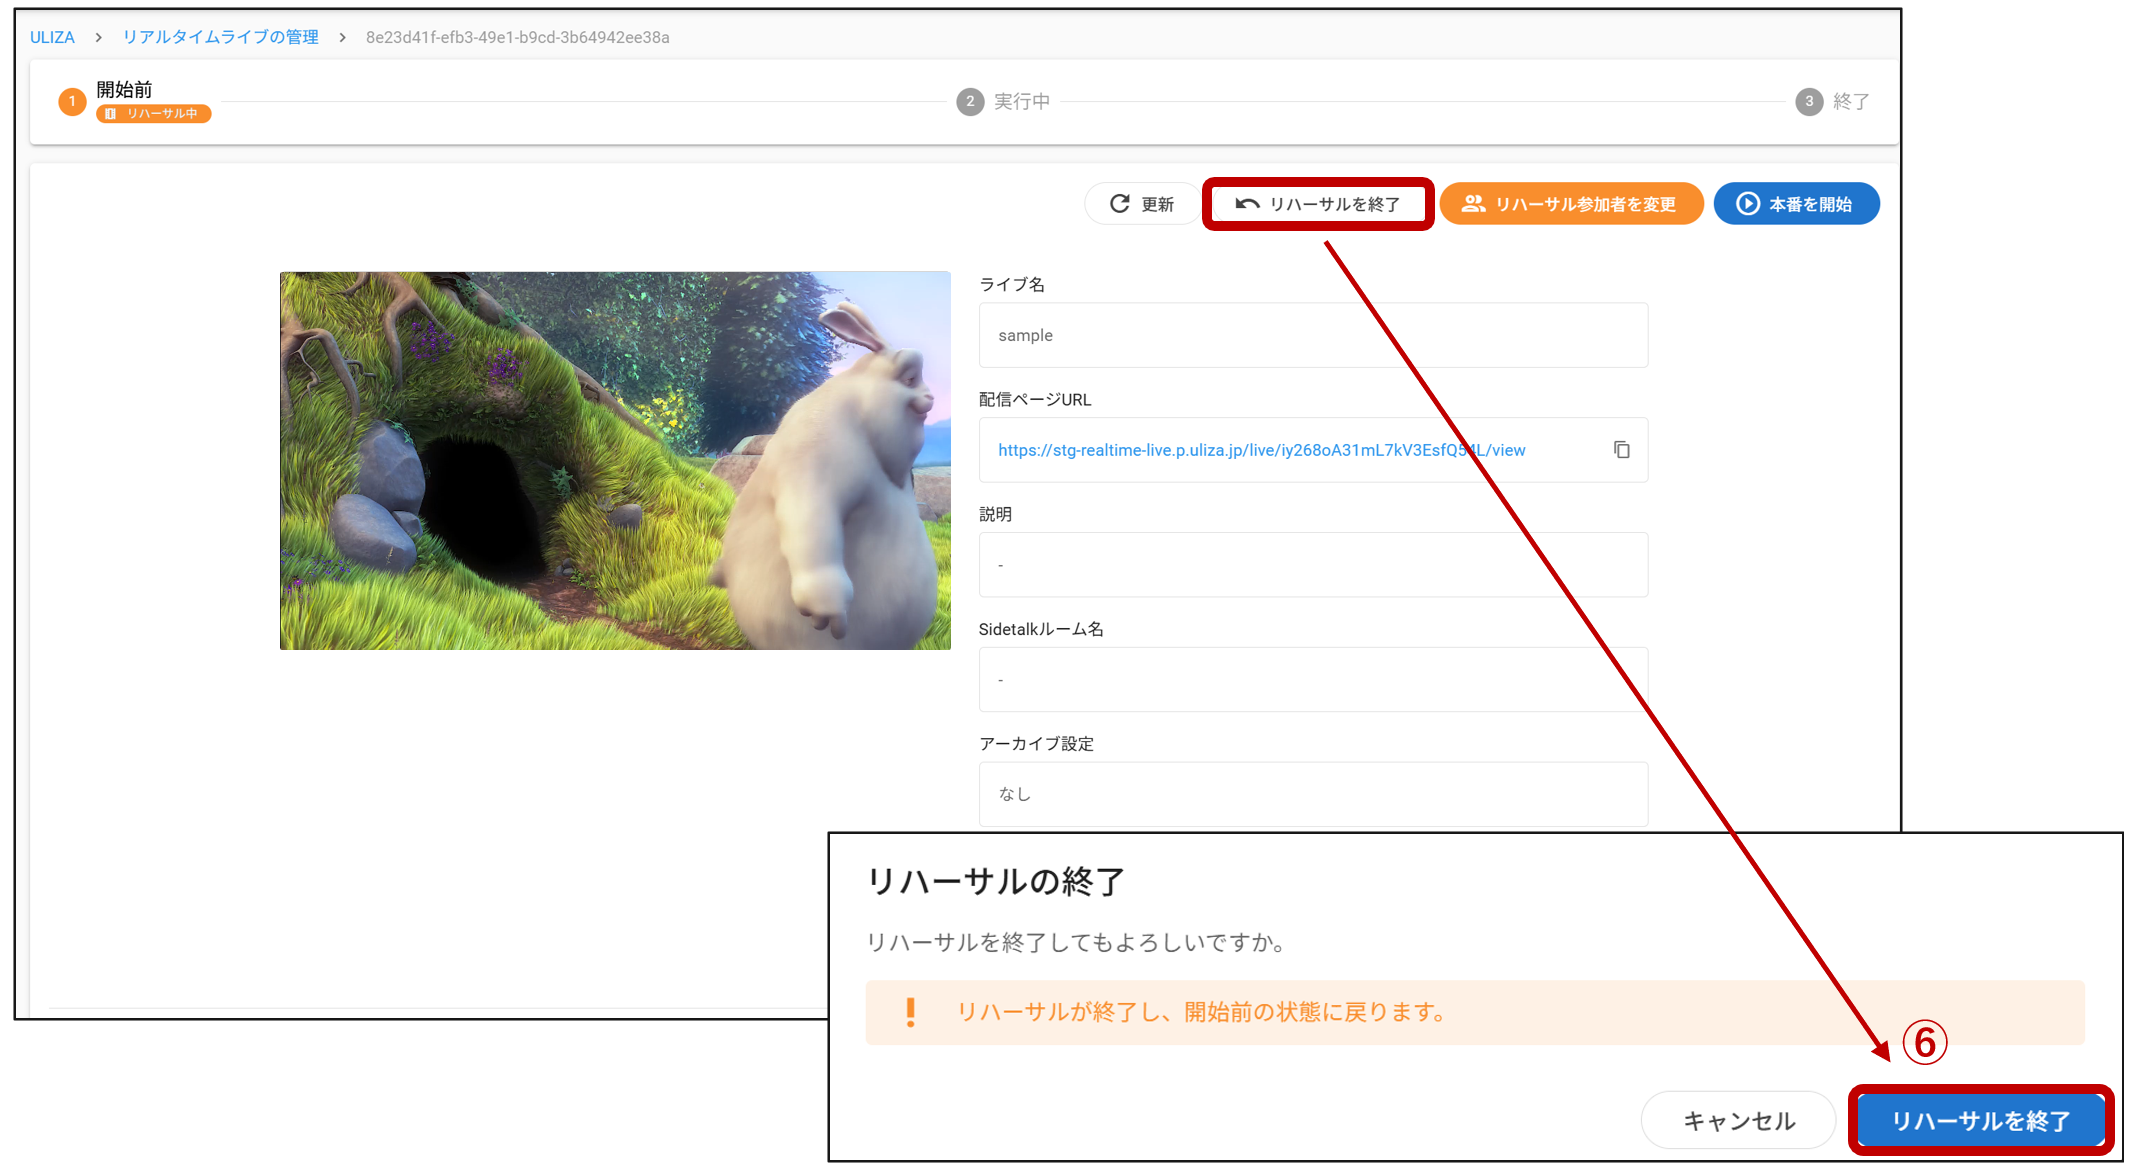Click the Big Buck Bunny video preview

(615, 461)
